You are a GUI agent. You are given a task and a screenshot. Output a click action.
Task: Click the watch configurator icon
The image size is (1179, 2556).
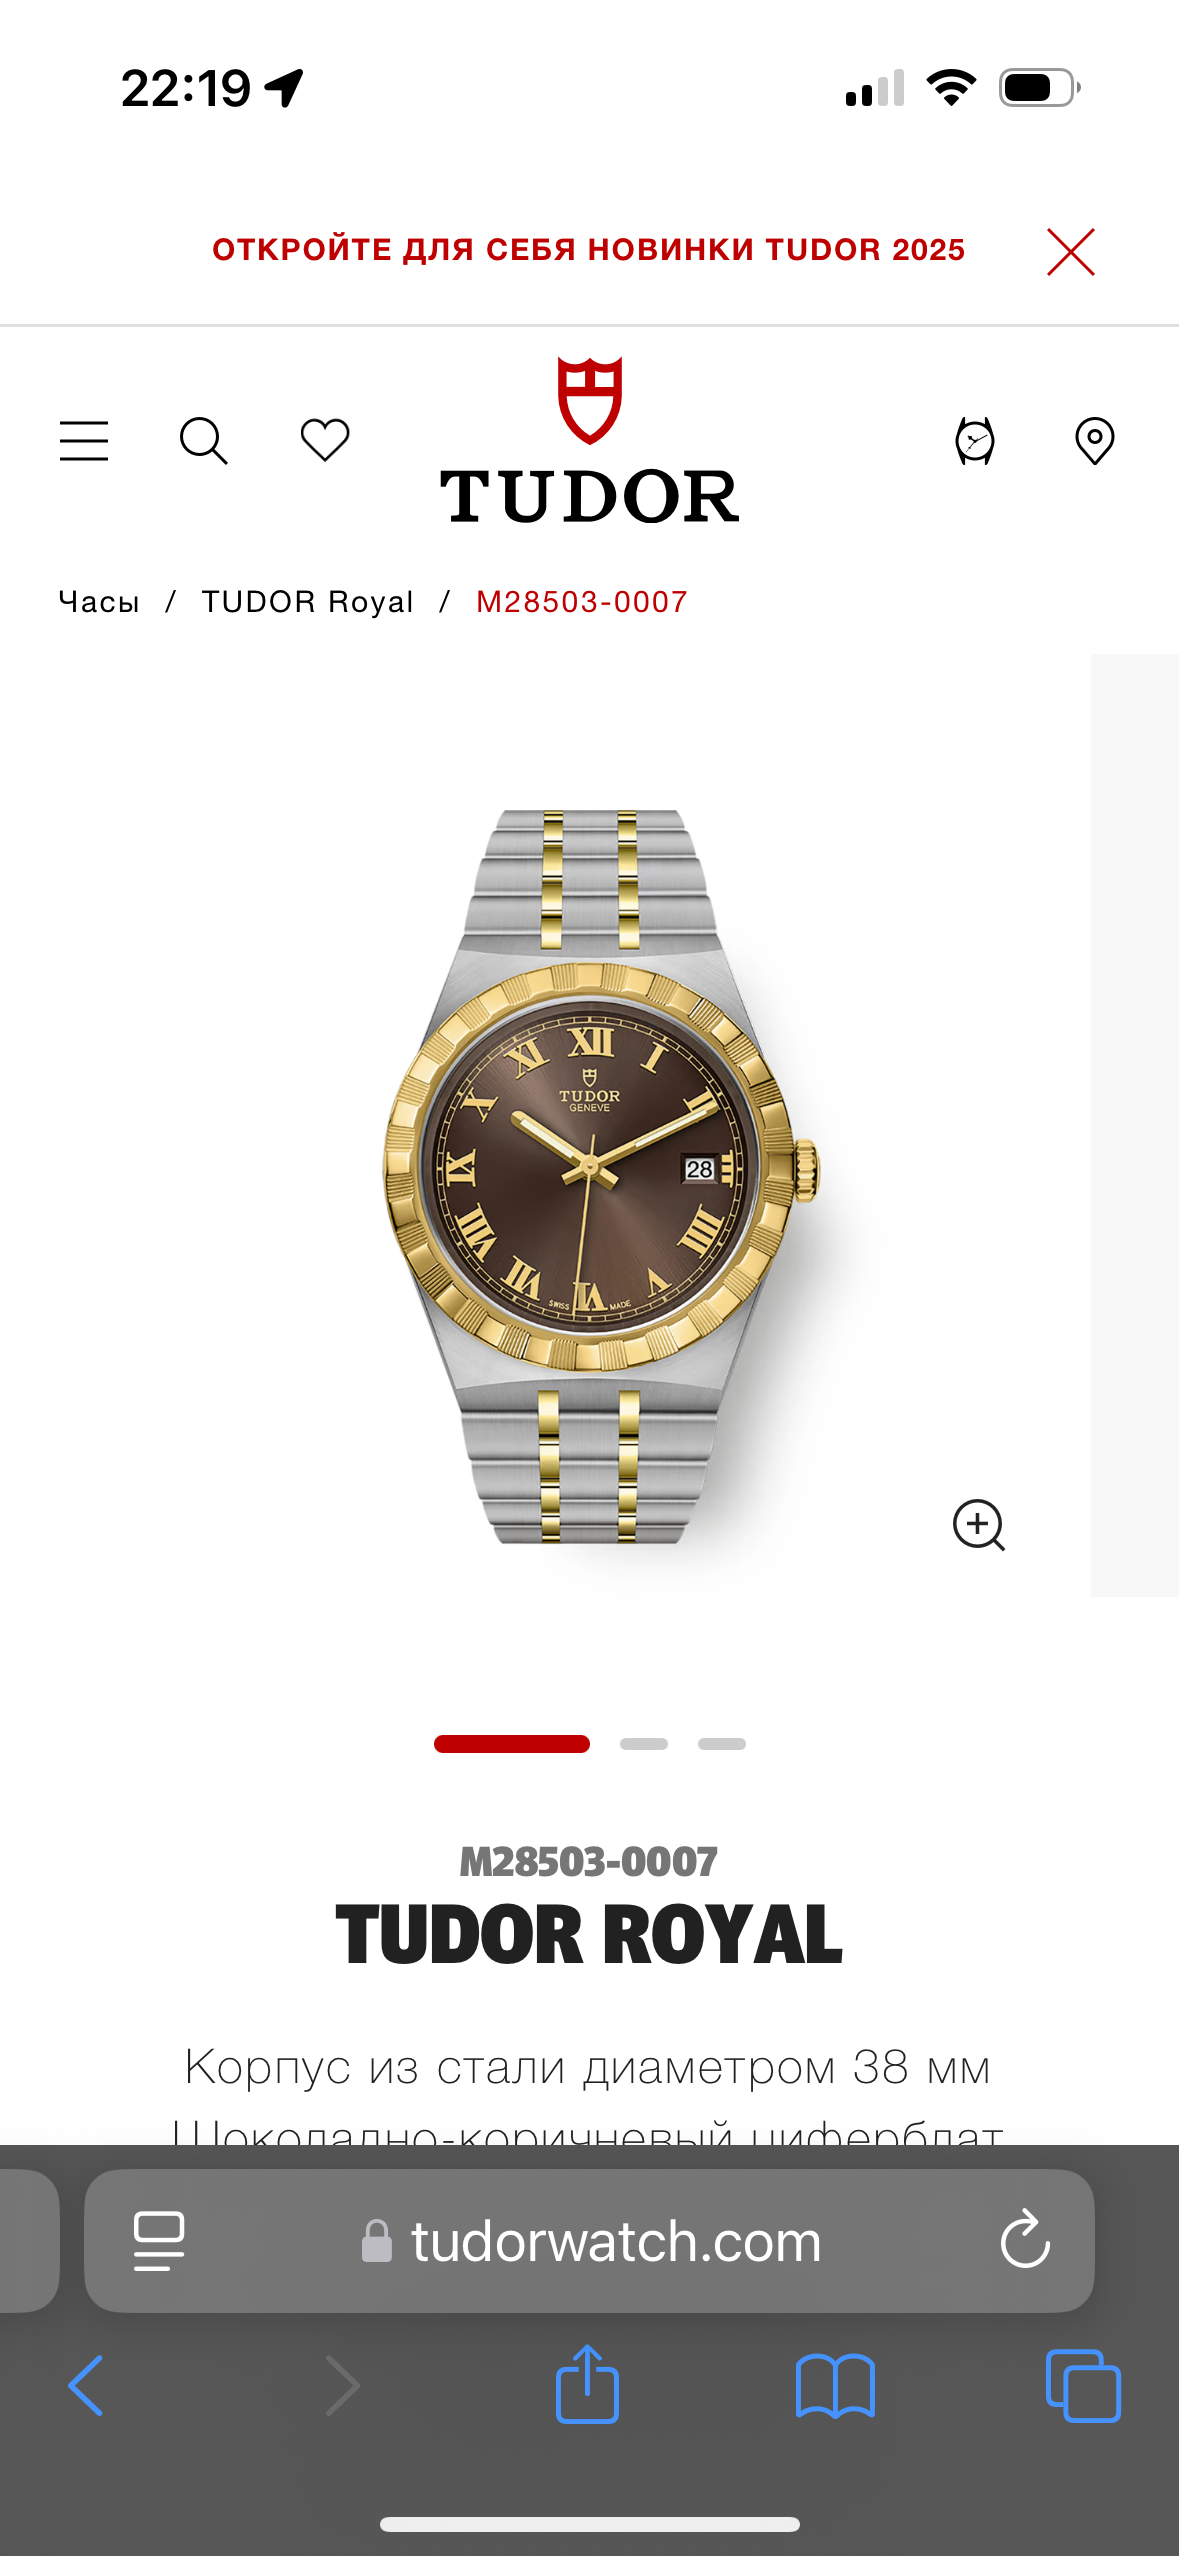tap(975, 441)
